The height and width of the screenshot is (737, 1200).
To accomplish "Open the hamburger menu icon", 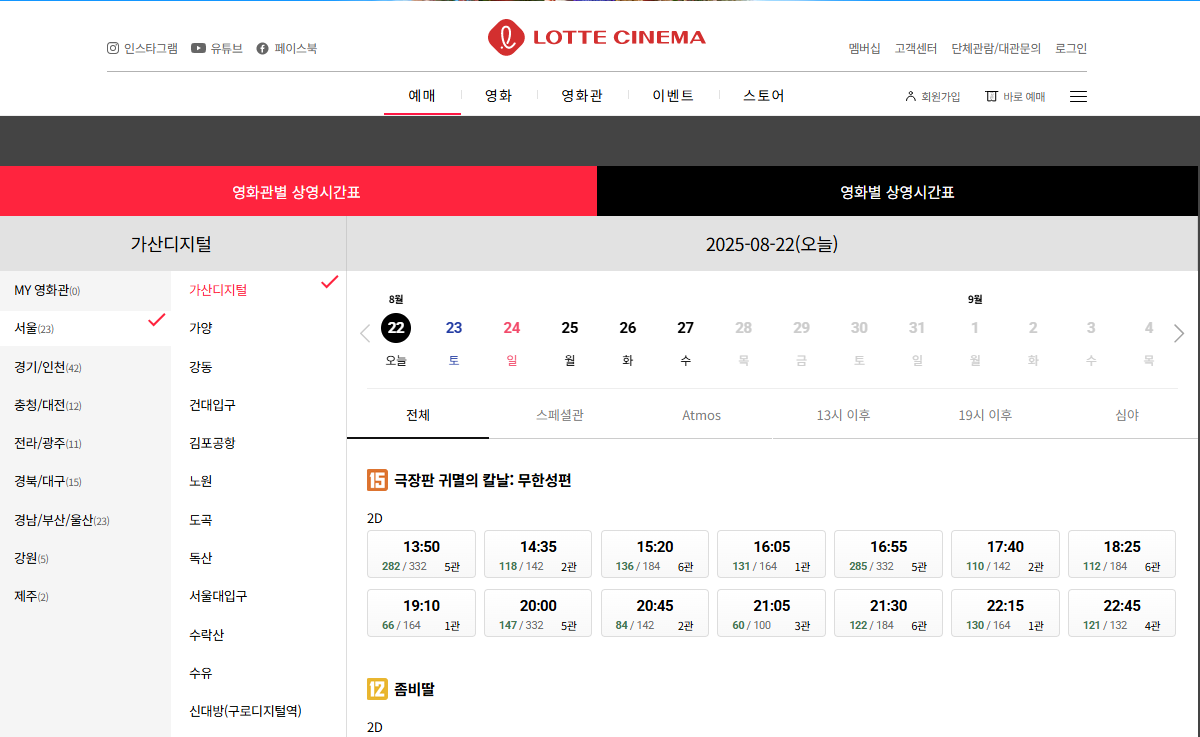I will (1078, 97).
